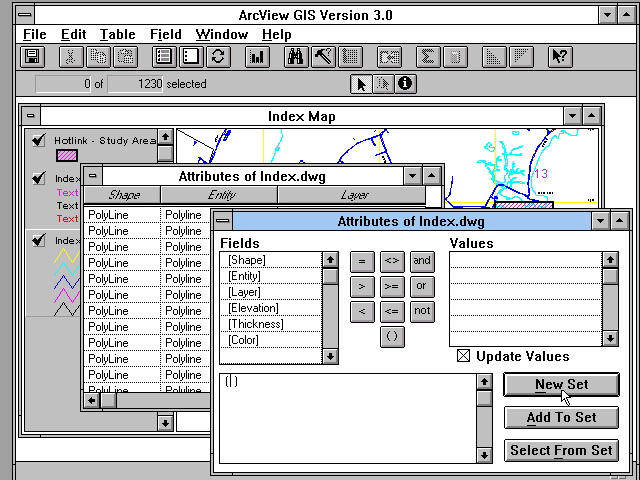The height and width of the screenshot is (480, 640).
Task: Select [Thickness] in the Fields list
Action: tap(271, 324)
